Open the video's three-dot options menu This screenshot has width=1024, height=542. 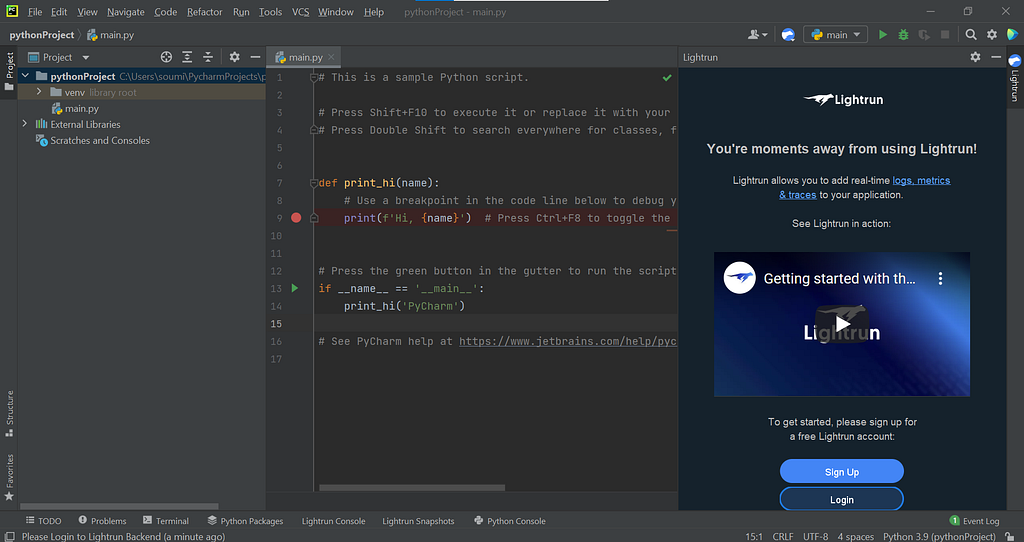point(940,279)
